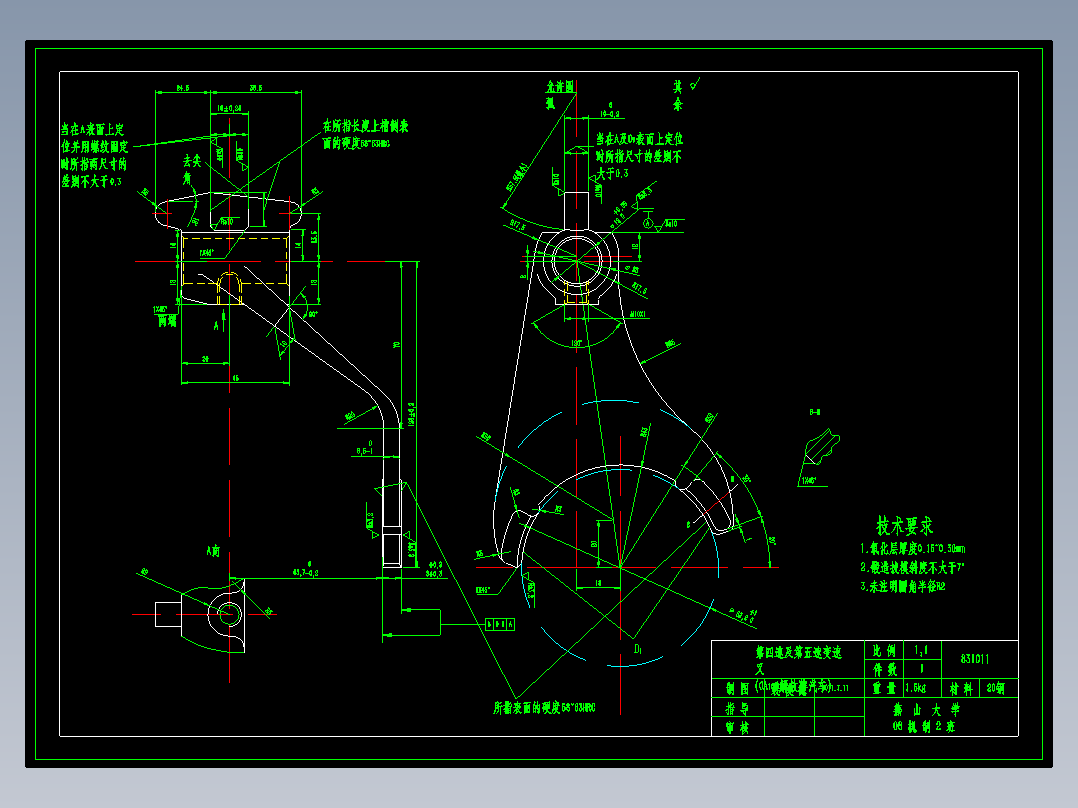Select requirement line 1.氧化层厚度0.15~0.30mm
Viewport: 1078px width, 808px height.
[912, 549]
